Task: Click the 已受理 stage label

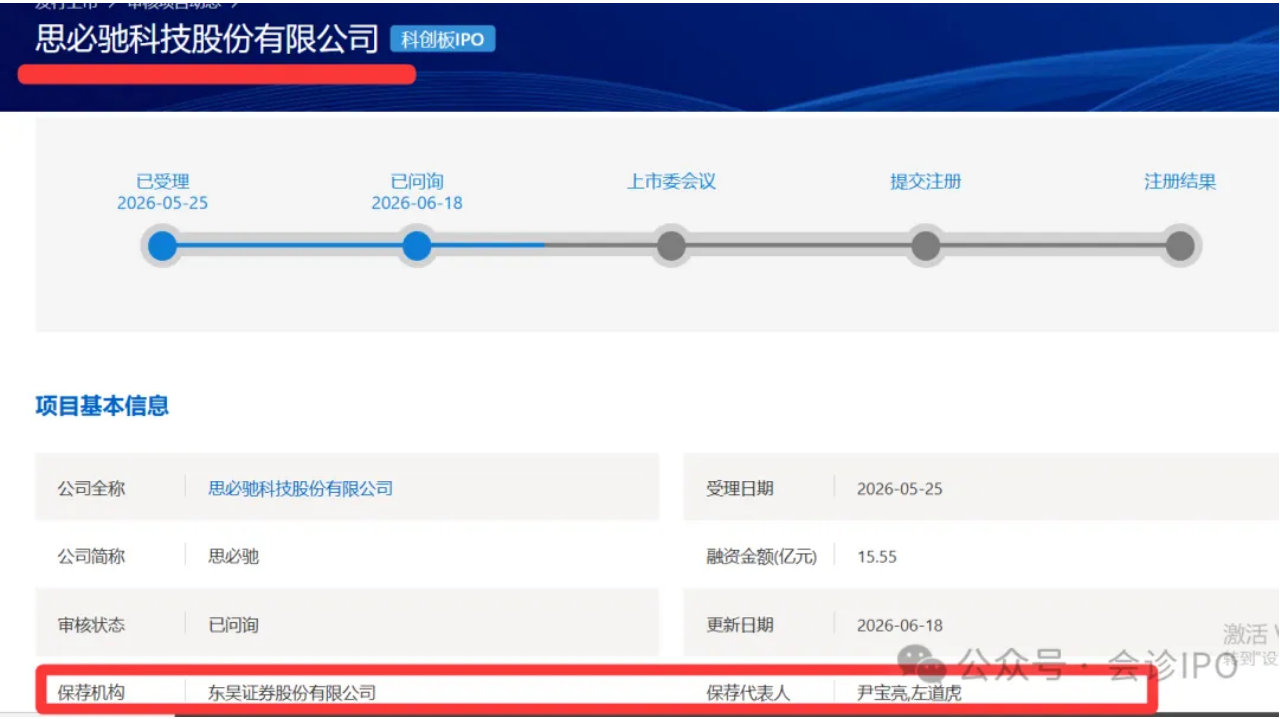Action: pos(163,182)
